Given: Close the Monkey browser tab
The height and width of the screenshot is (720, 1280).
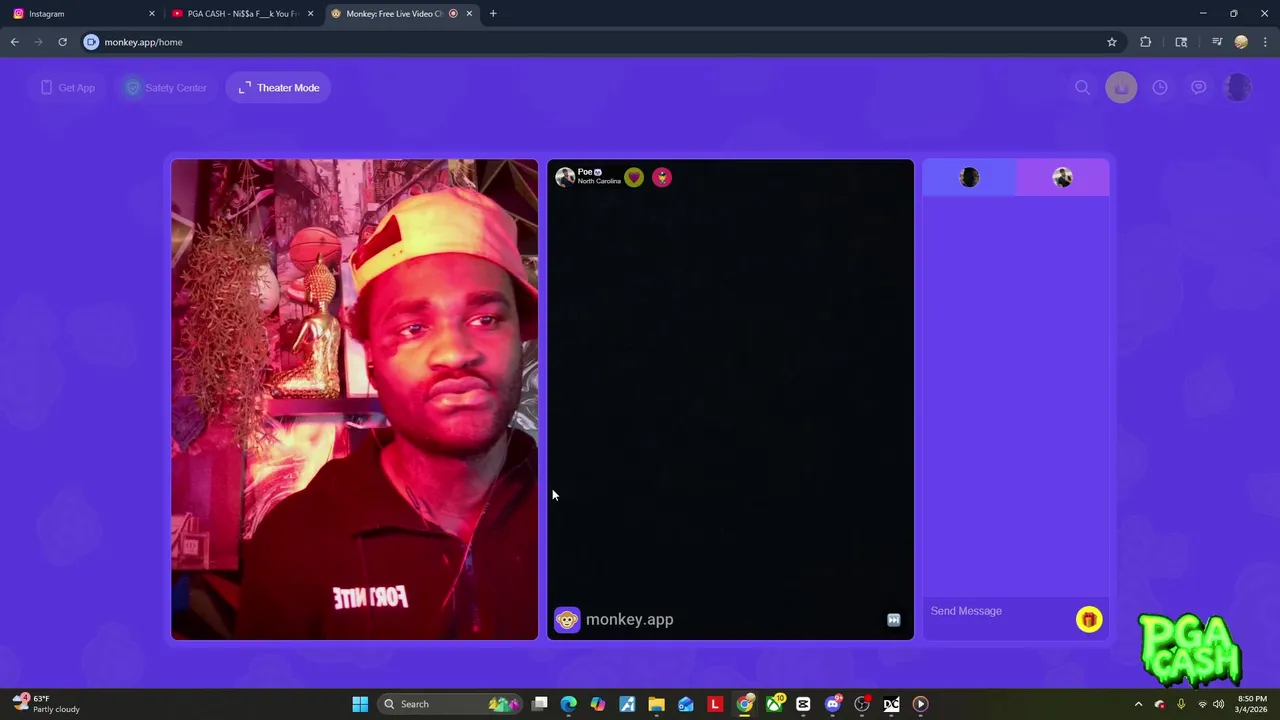Looking at the screenshot, I should pos(469,14).
